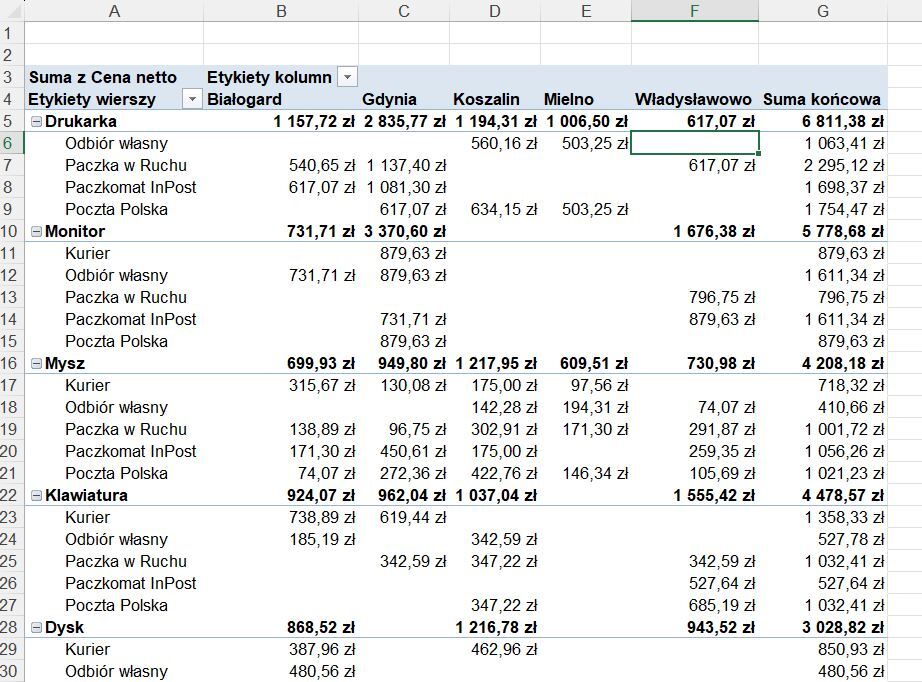
Task: Select the column F header
Action: point(694,11)
